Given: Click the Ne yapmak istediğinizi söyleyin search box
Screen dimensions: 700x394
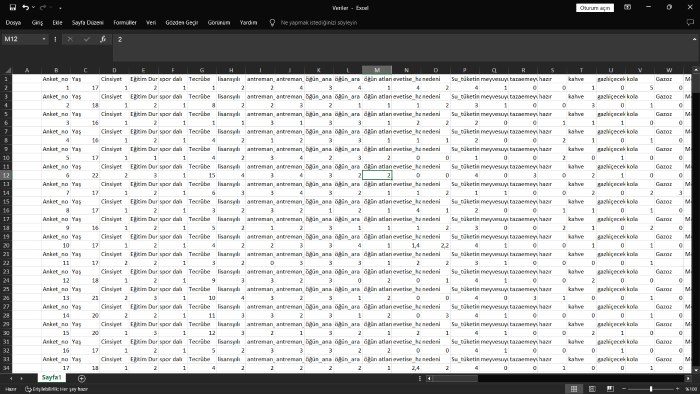Looking at the screenshot, I should point(319,22).
